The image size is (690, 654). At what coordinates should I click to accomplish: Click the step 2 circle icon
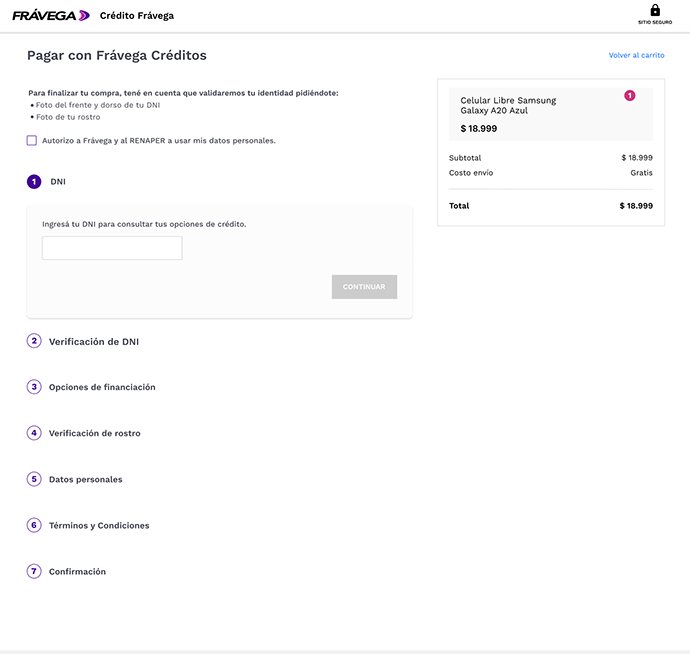click(34, 341)
